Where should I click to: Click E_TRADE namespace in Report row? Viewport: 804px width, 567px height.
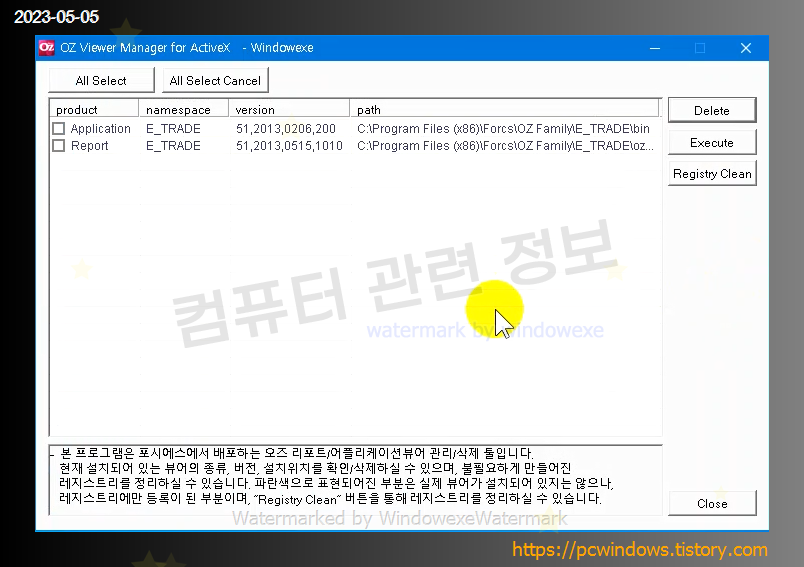[173, 146]
